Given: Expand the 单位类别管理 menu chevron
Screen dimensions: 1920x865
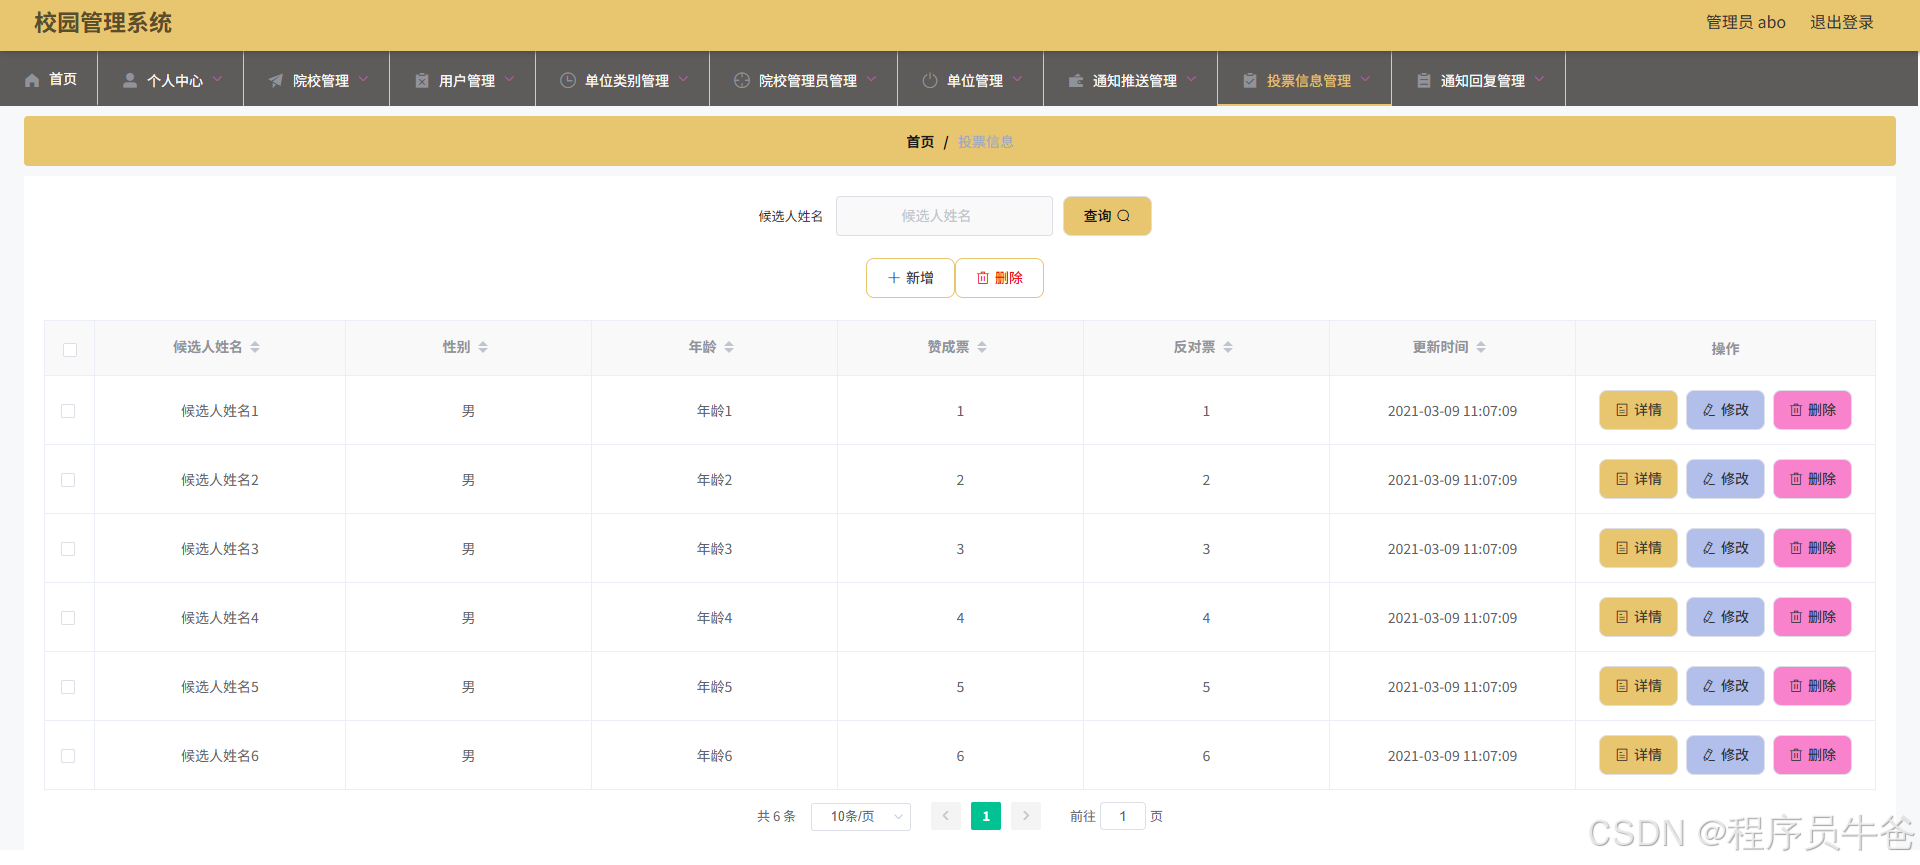Looking at the screenshot, I should click(684, 79).
